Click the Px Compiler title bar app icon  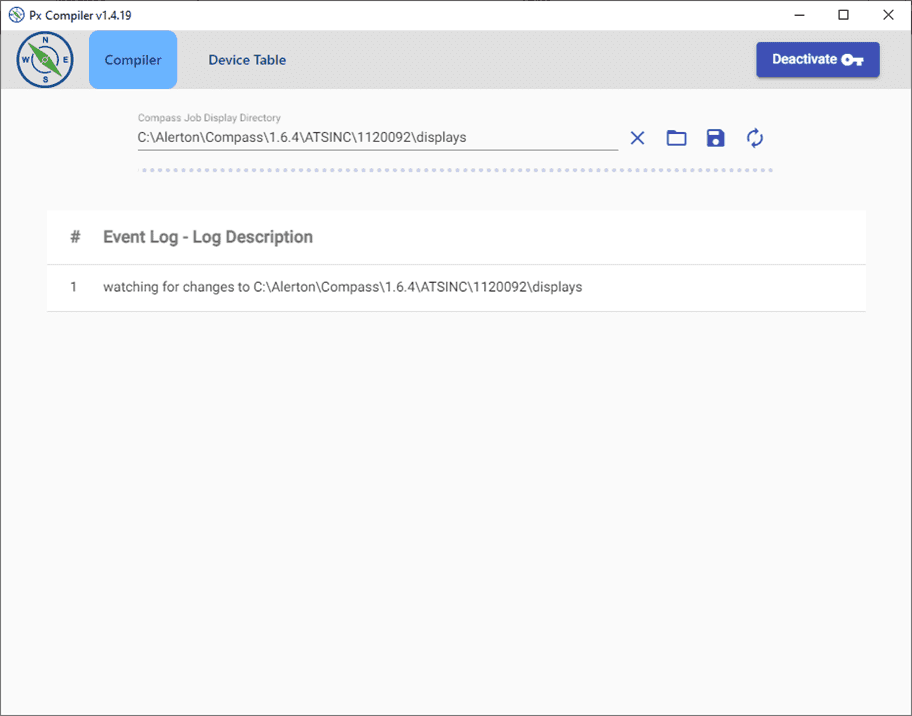pos(16,15)
